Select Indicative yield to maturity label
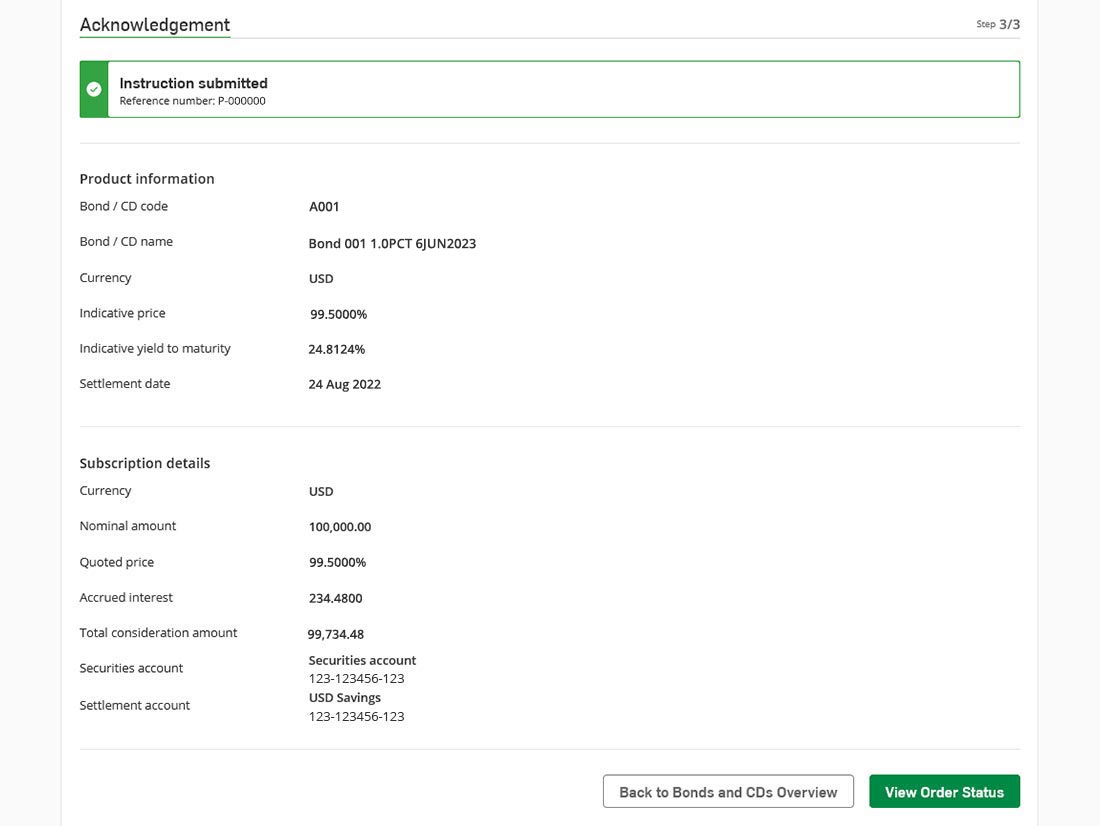This screenshot has height=826, width=1100. pos(155,348)
